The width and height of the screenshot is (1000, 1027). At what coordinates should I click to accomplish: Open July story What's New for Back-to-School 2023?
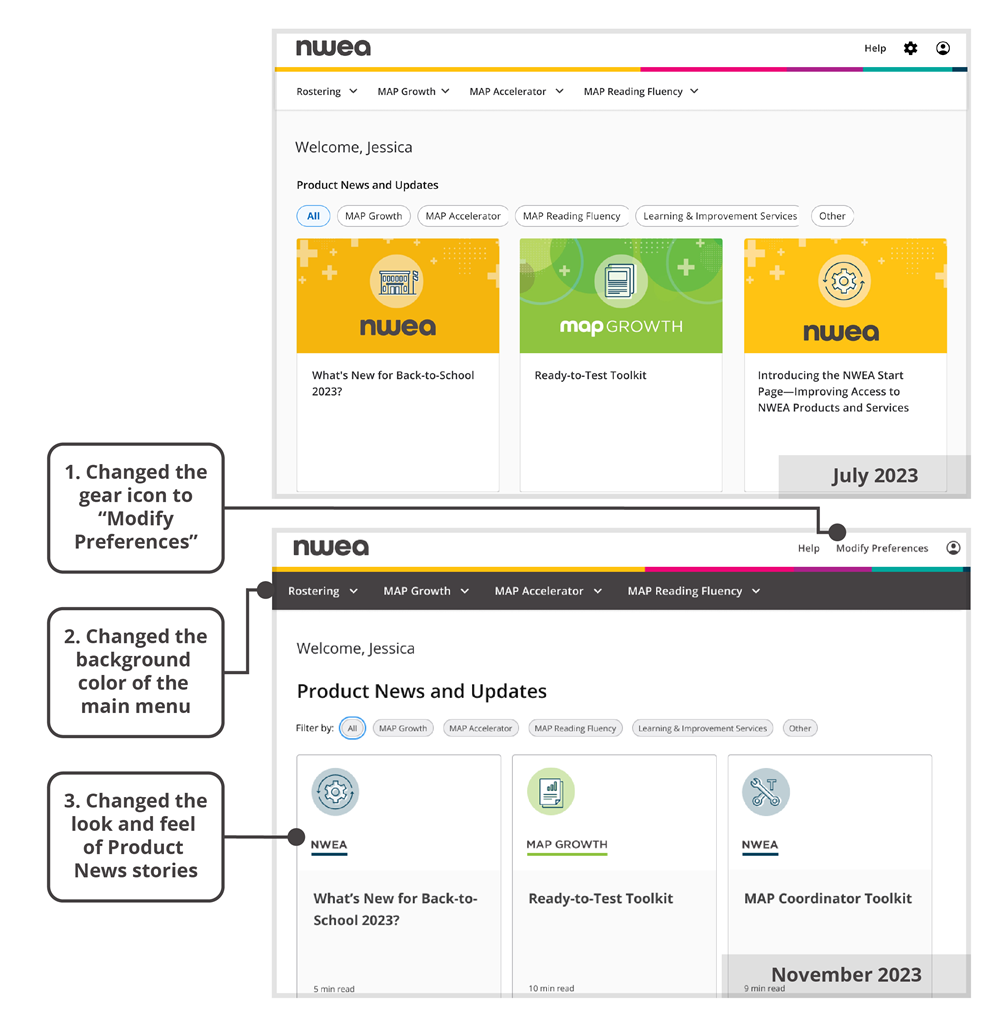(x=393, y=383)
